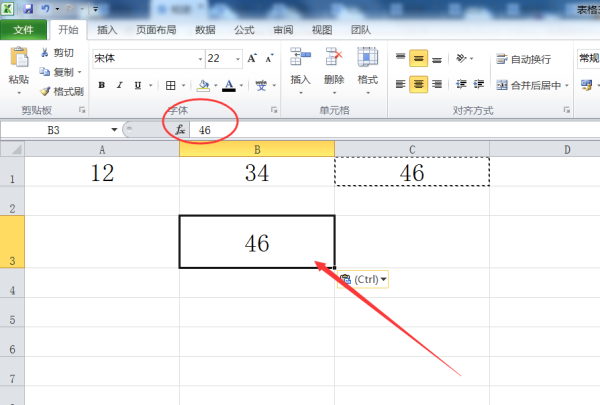Select the Format Painter (格式刷) tool
Screen dimensions: 600x405
(x=46, y=91)
